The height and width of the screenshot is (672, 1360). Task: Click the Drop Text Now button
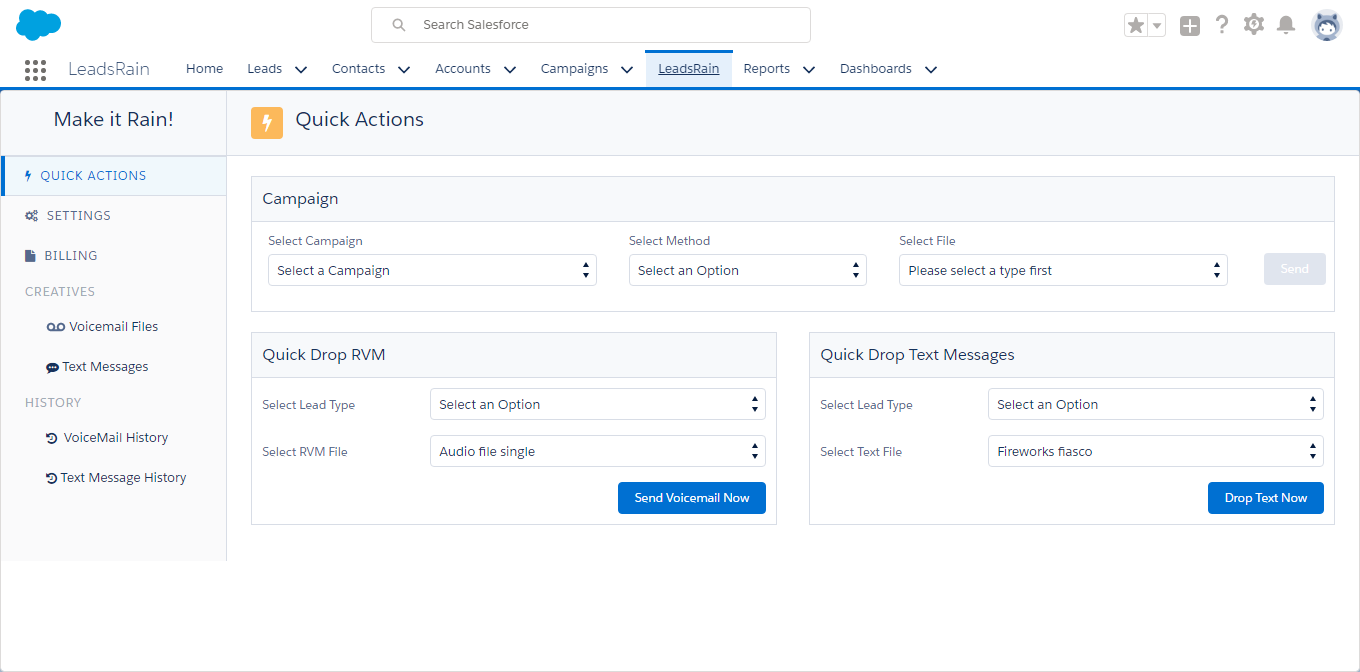pos(1266,498)
